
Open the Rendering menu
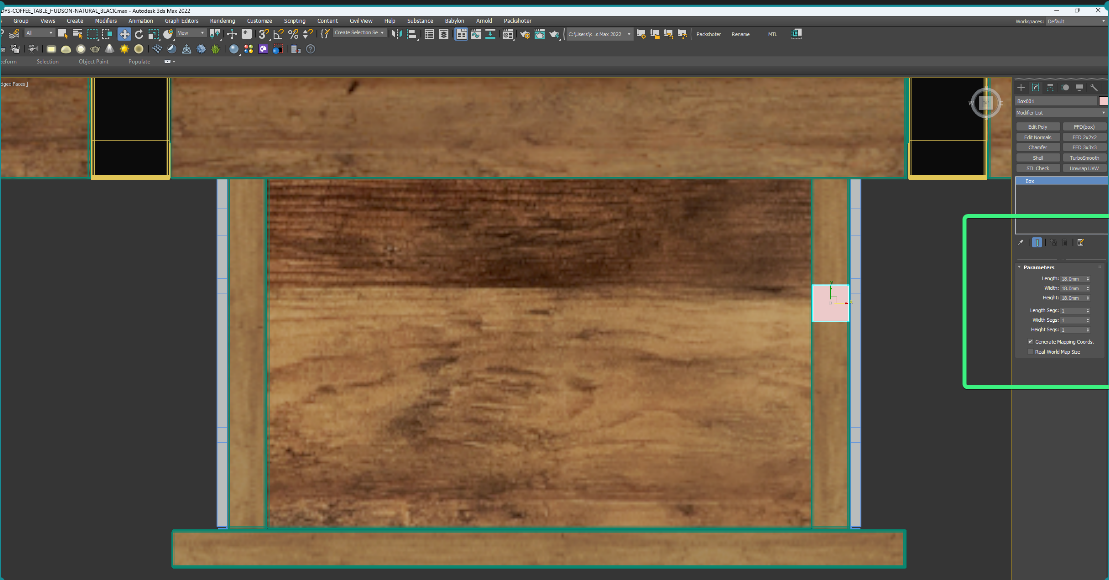pos(222,20)
